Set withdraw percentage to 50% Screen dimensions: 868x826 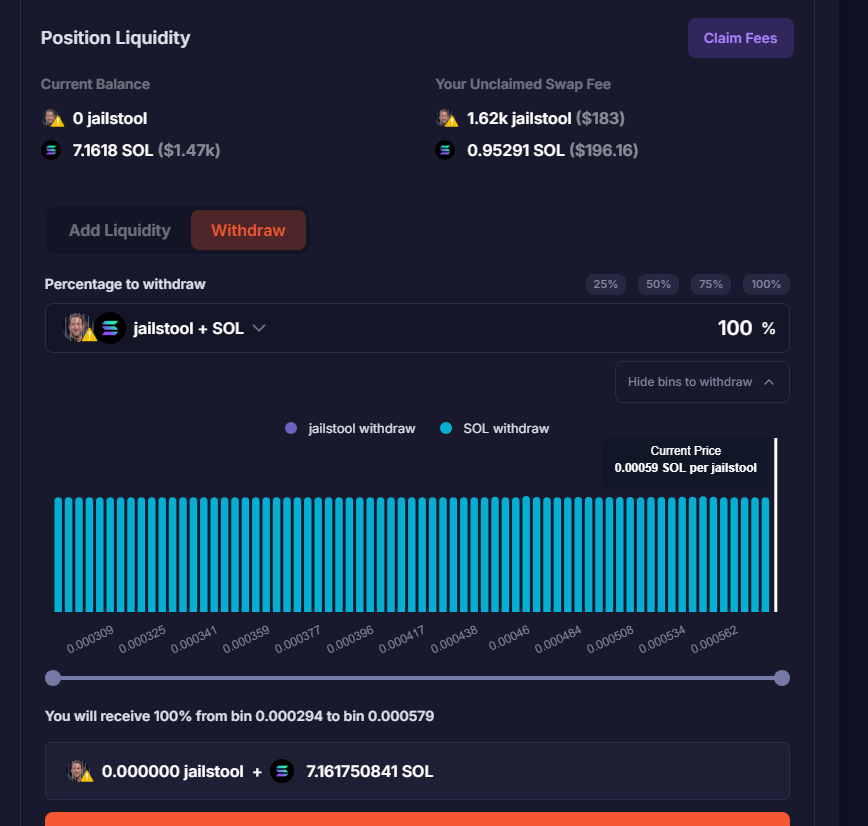[x=658, y=285]
